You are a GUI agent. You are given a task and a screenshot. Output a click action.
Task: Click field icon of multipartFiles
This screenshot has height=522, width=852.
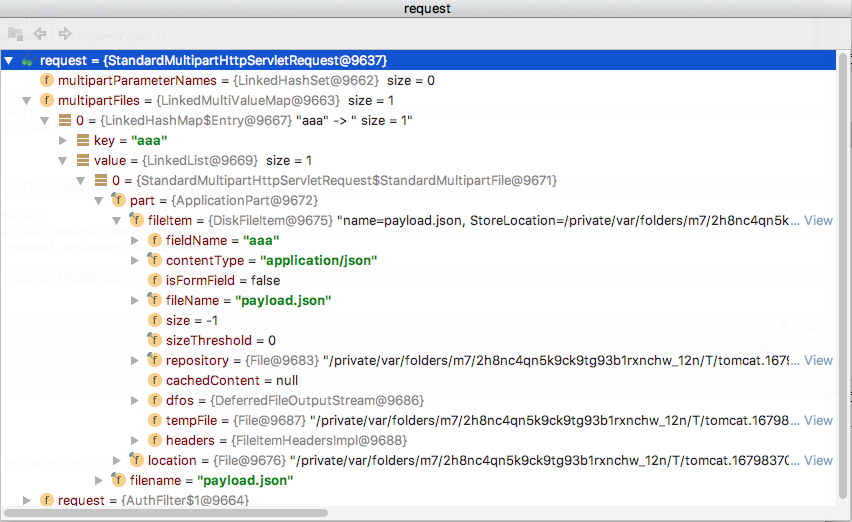click(x=47, y=100)
